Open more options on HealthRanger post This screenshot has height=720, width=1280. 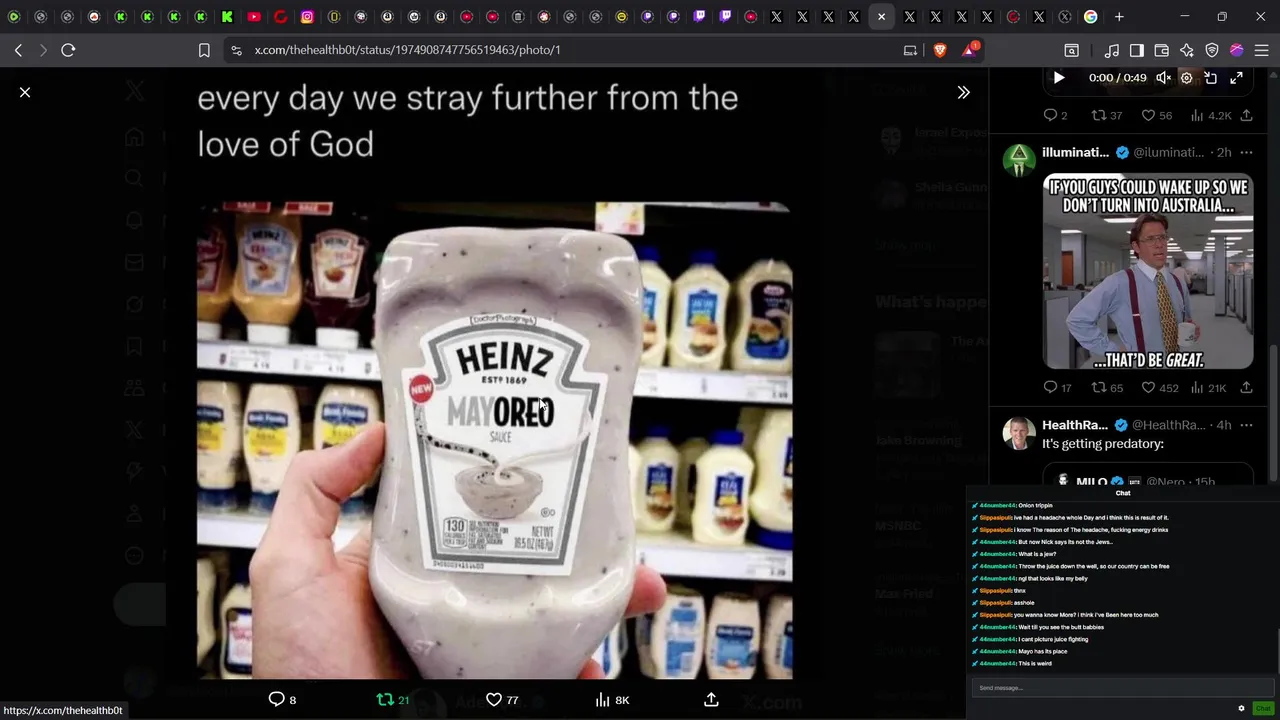coord(1246,425)
